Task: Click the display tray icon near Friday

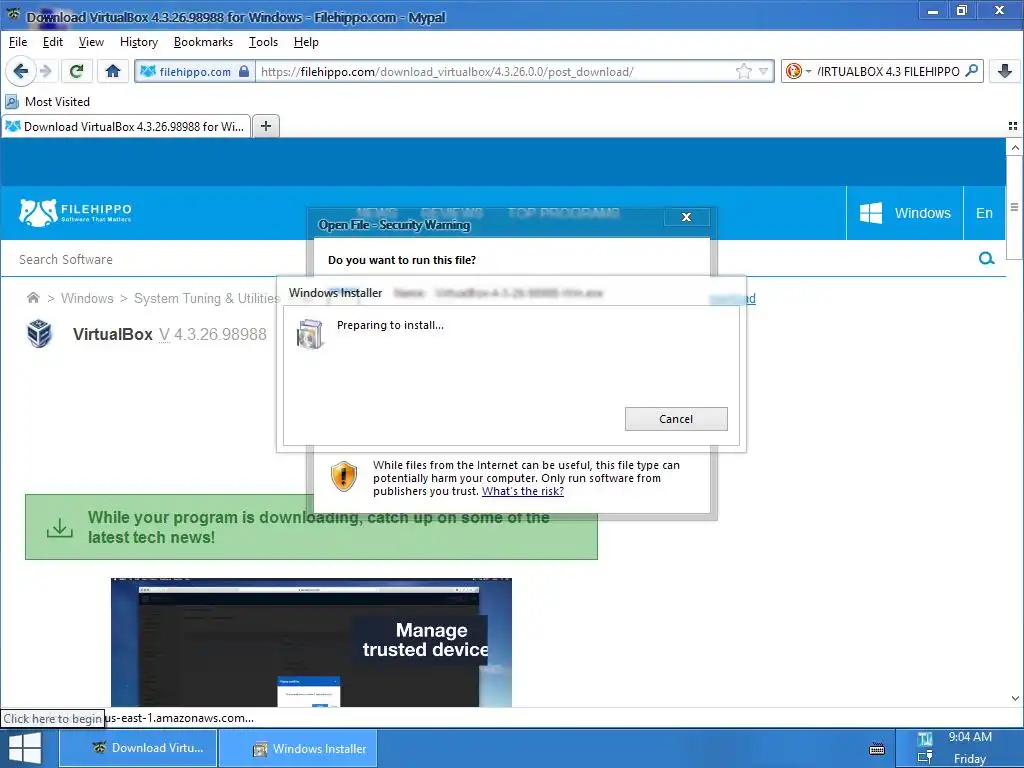Action: pos(924,758)
